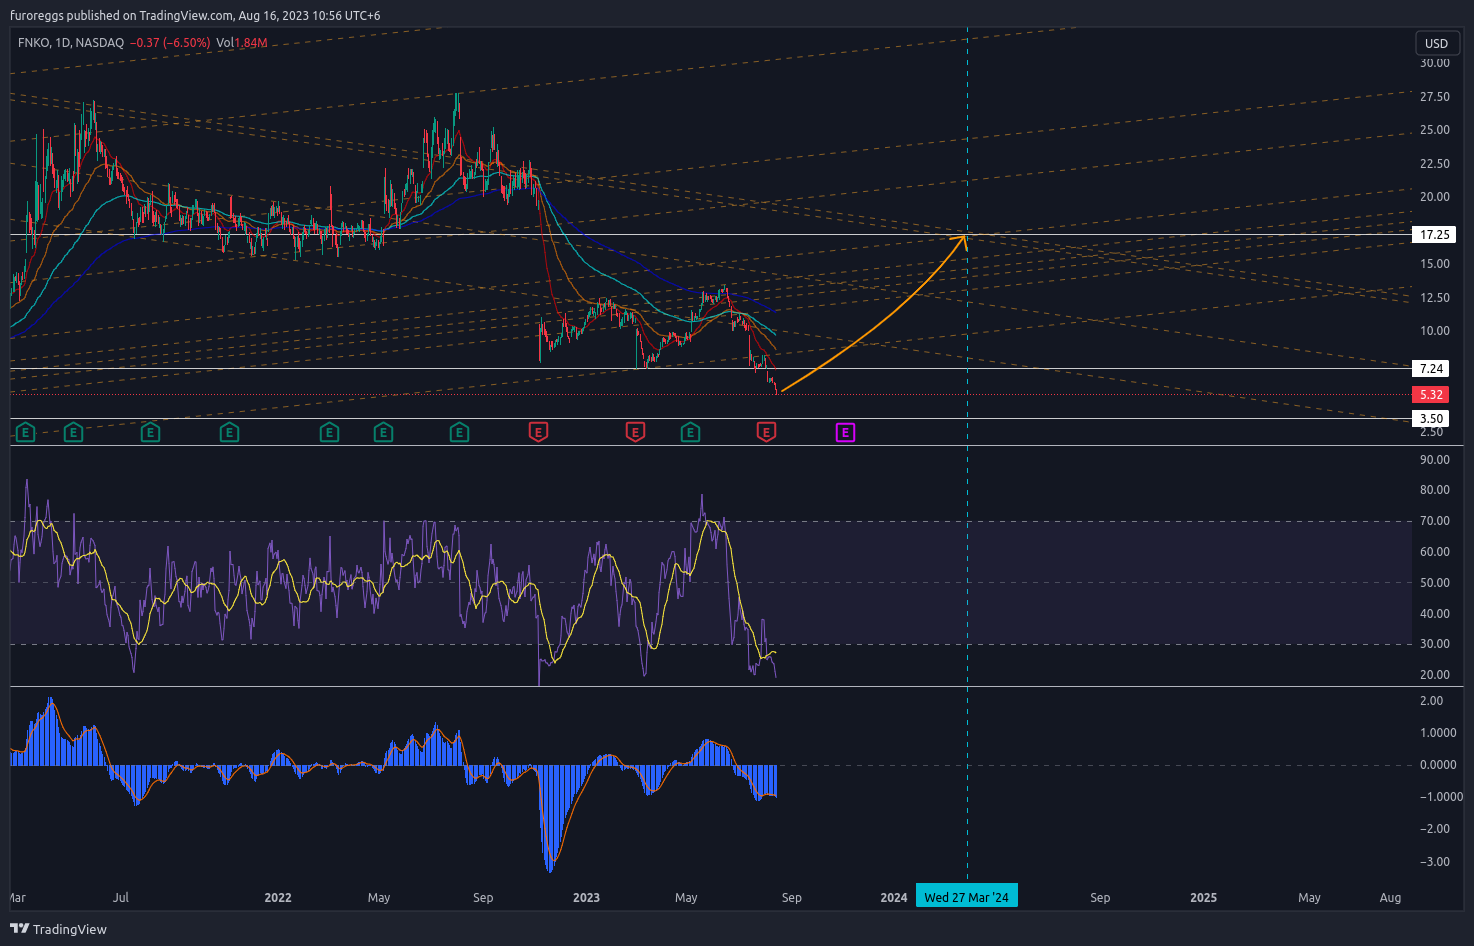
Task: Click the 2022 label on time axis
Action: coord(278,897)
